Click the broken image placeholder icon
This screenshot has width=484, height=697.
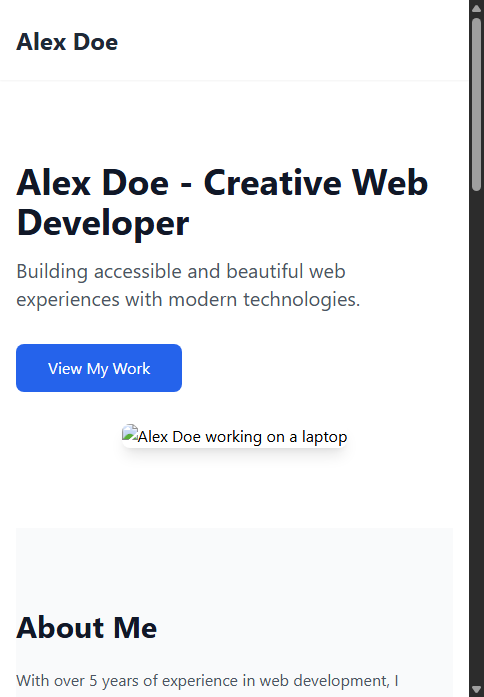[x=130, y=434]
